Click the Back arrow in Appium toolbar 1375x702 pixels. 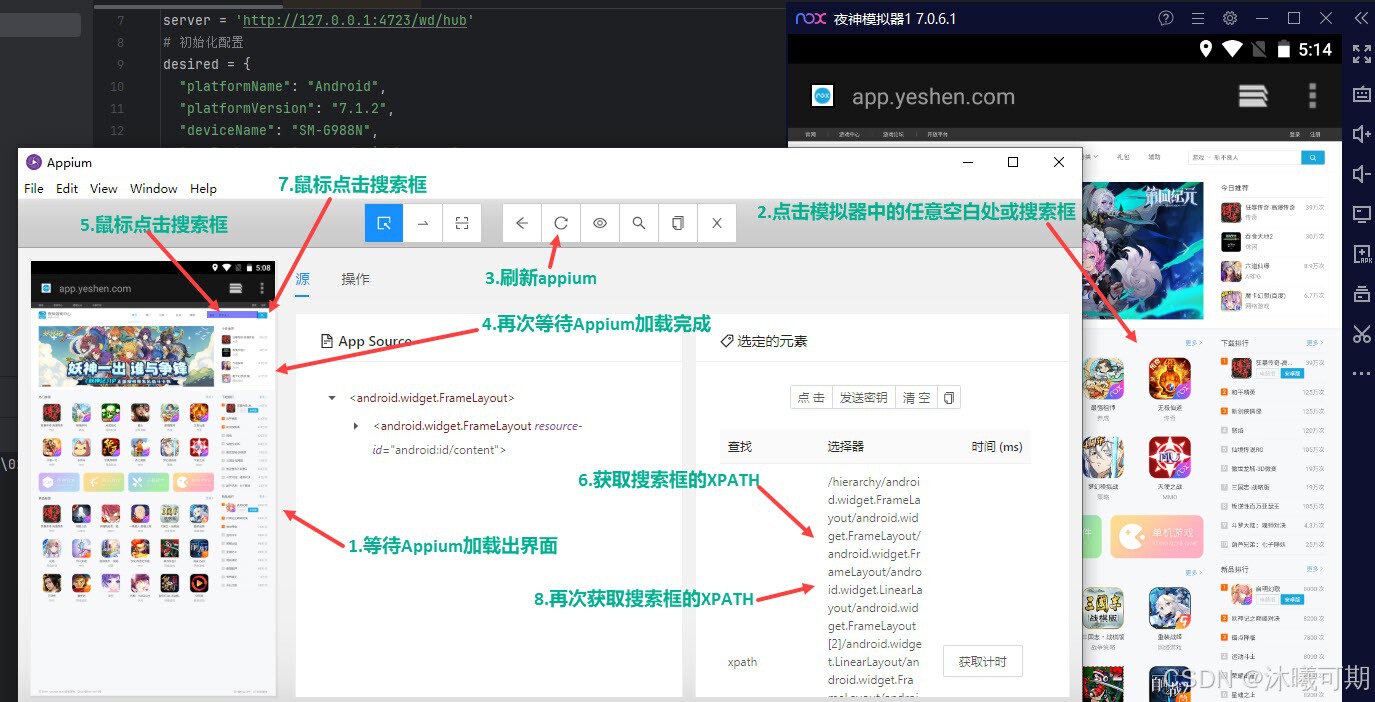[x=522, y=223]
